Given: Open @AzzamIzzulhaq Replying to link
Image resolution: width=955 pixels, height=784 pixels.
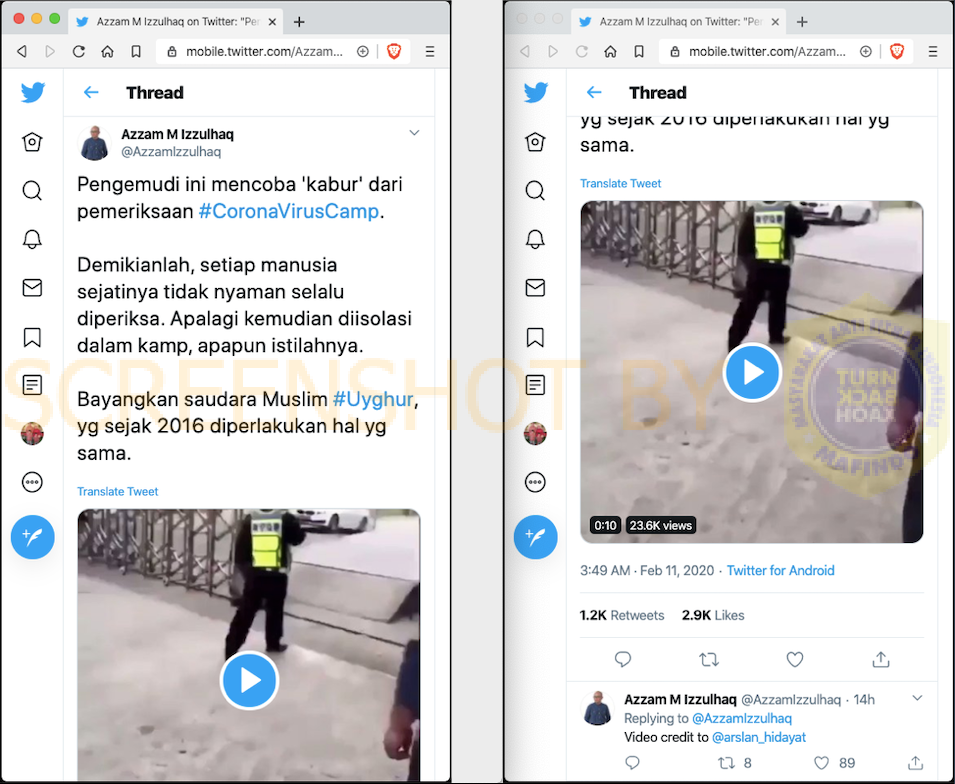Looking at the screenshot, I should point(742,718).
